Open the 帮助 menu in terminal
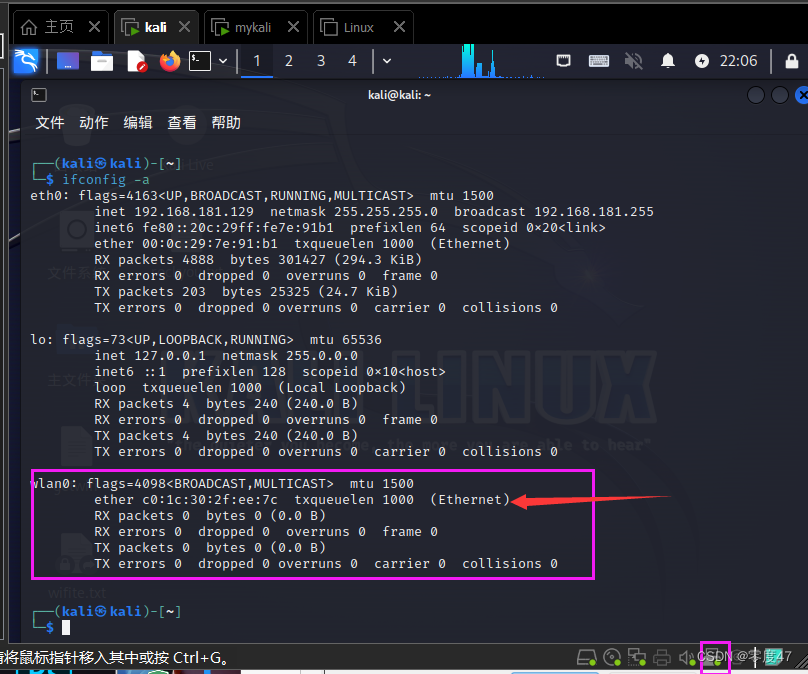The height and width of the screenshot is (674, 808). click(x=226, y=123)
